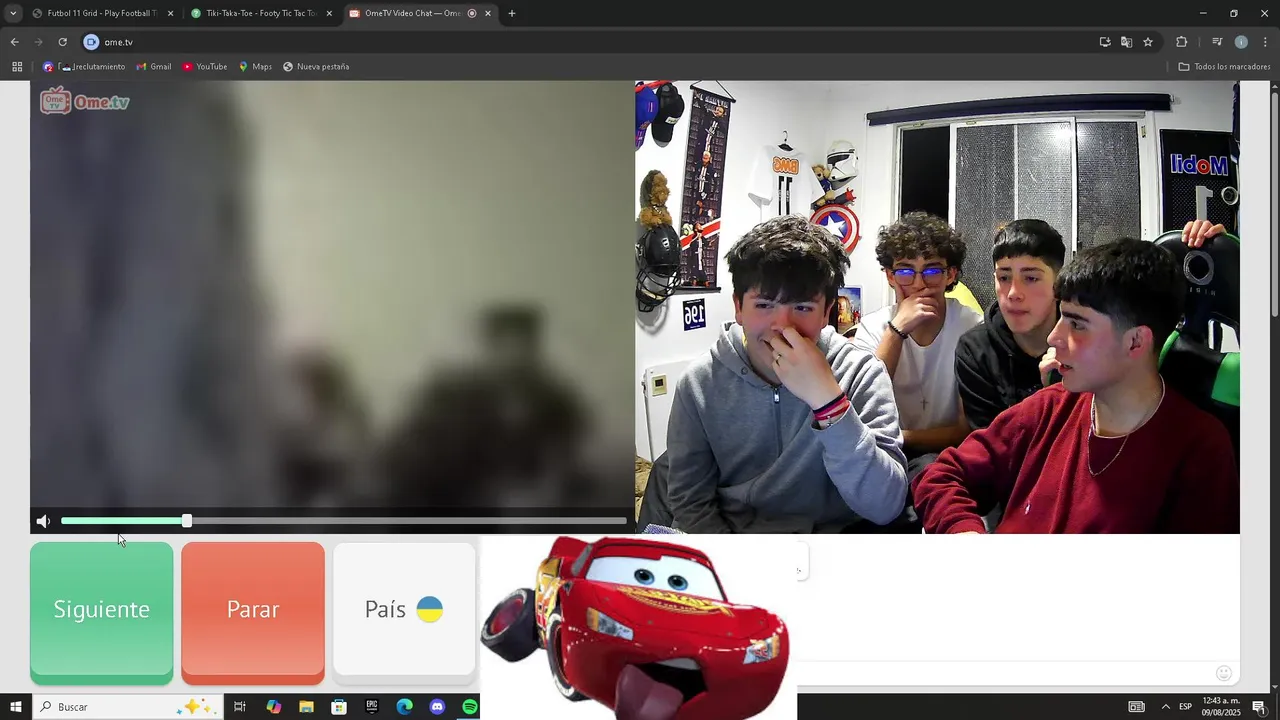This screenshot has height=720, width=1280.
Task: Open the Gmail bookmark
Action: [x=154, y=67]
